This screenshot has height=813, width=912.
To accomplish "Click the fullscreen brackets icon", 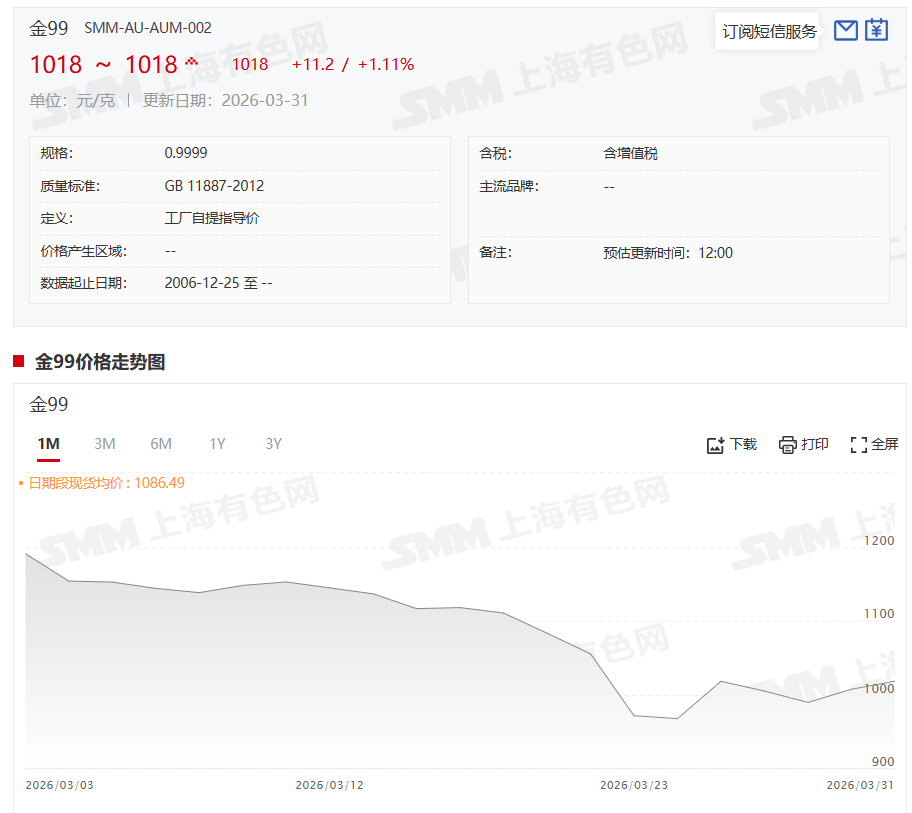I will pos(858,445).
